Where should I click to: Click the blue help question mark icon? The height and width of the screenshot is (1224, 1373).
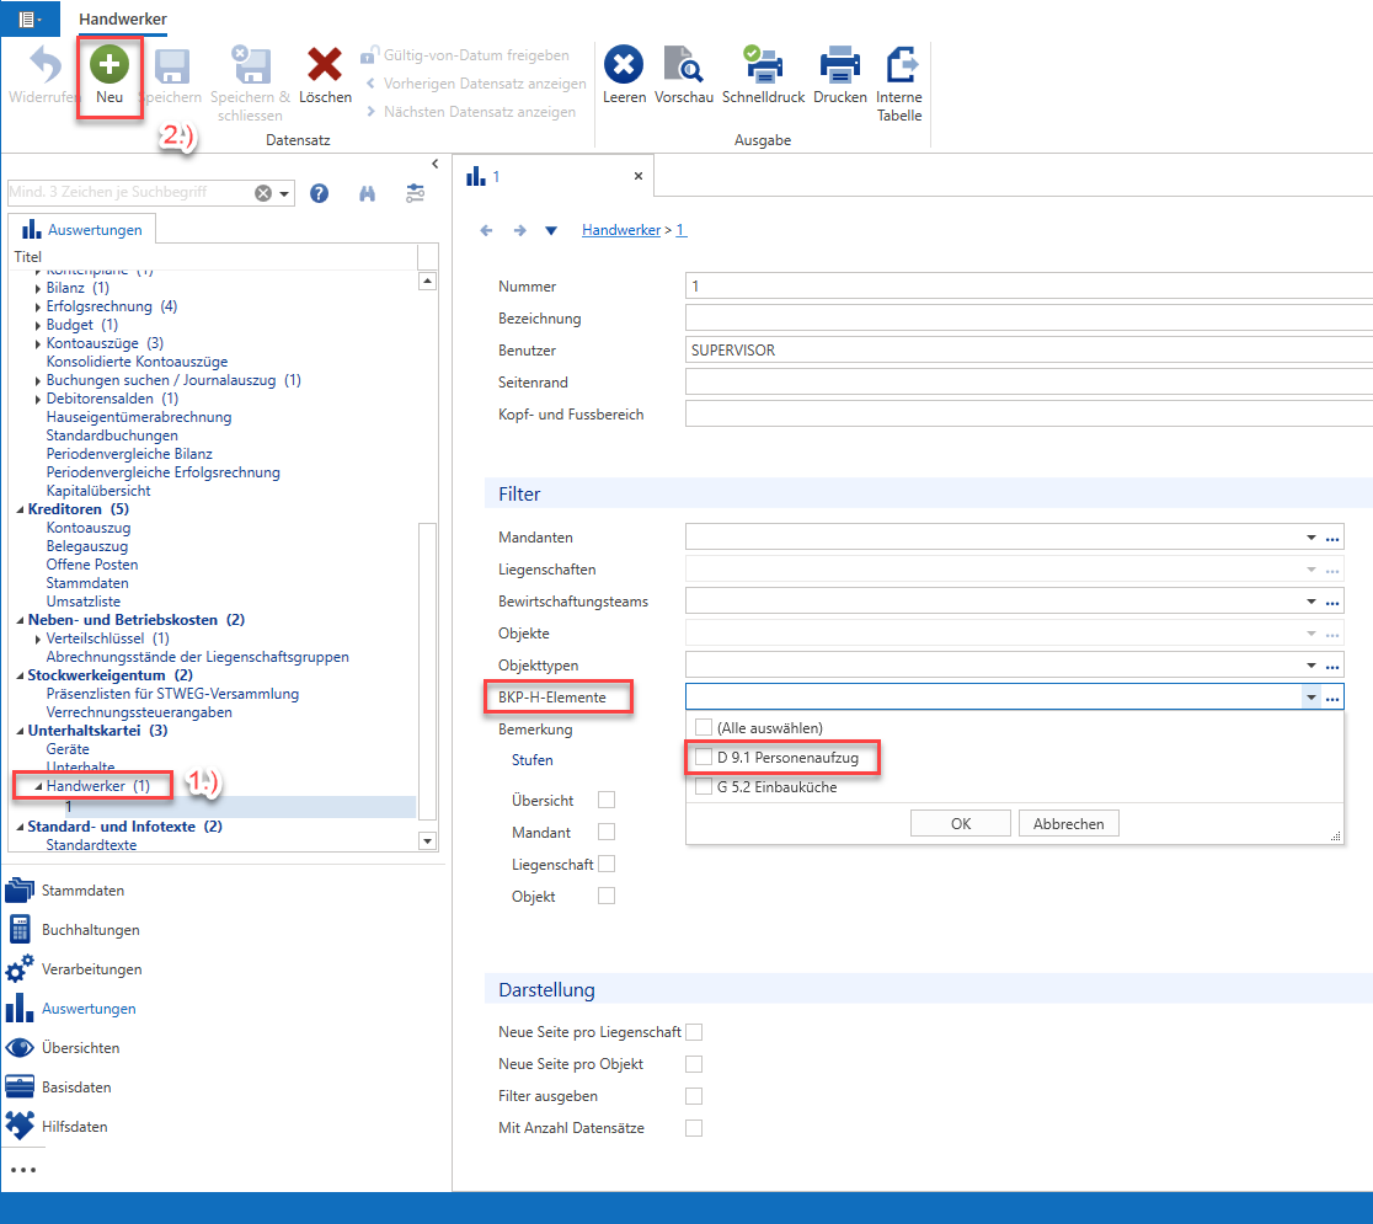coord(319,194)
